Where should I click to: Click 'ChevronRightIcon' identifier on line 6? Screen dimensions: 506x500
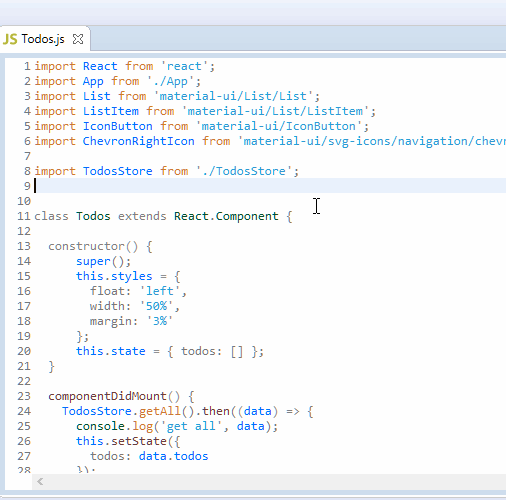(x=139, y=141)
